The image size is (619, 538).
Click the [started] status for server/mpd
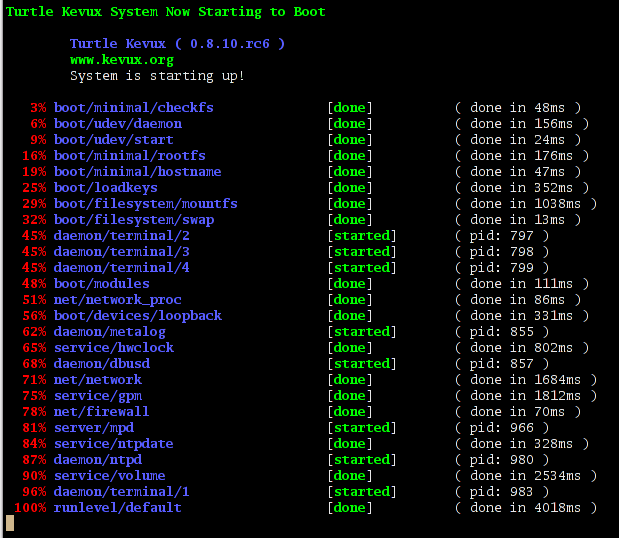click(x=362, y=428)
